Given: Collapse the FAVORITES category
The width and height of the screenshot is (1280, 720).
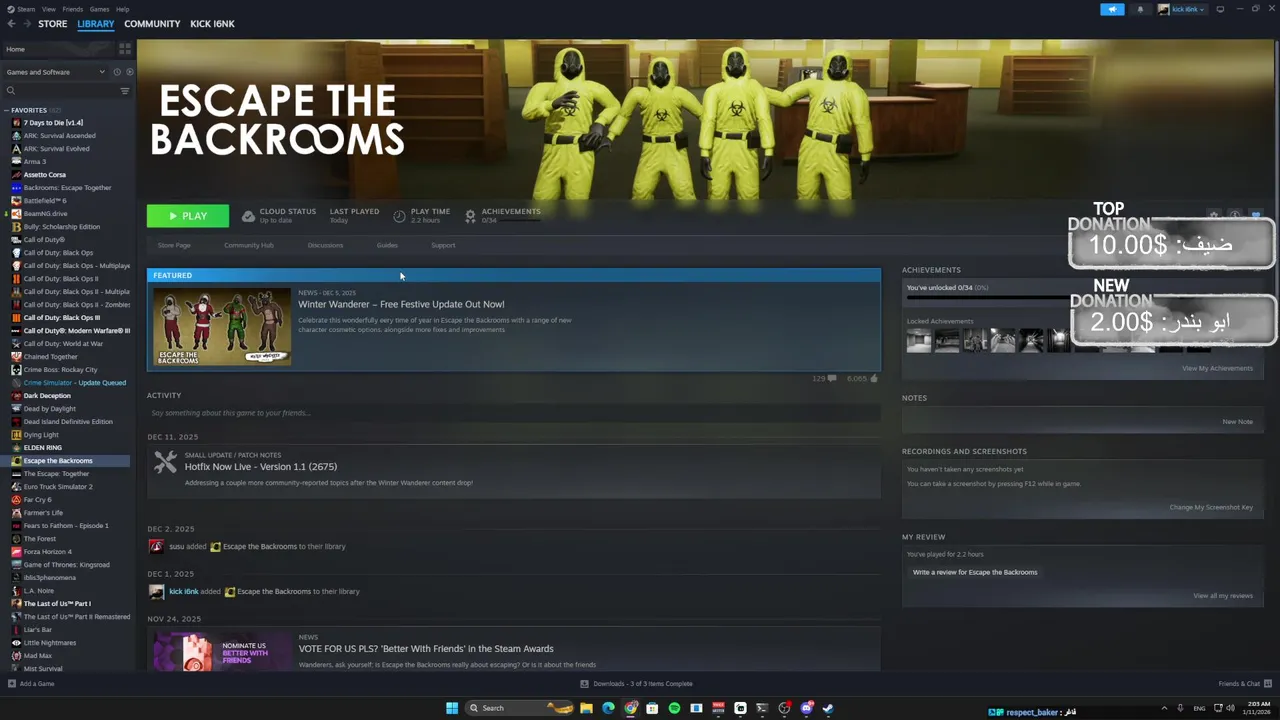Looking at the screenshot, I should 7,110.
